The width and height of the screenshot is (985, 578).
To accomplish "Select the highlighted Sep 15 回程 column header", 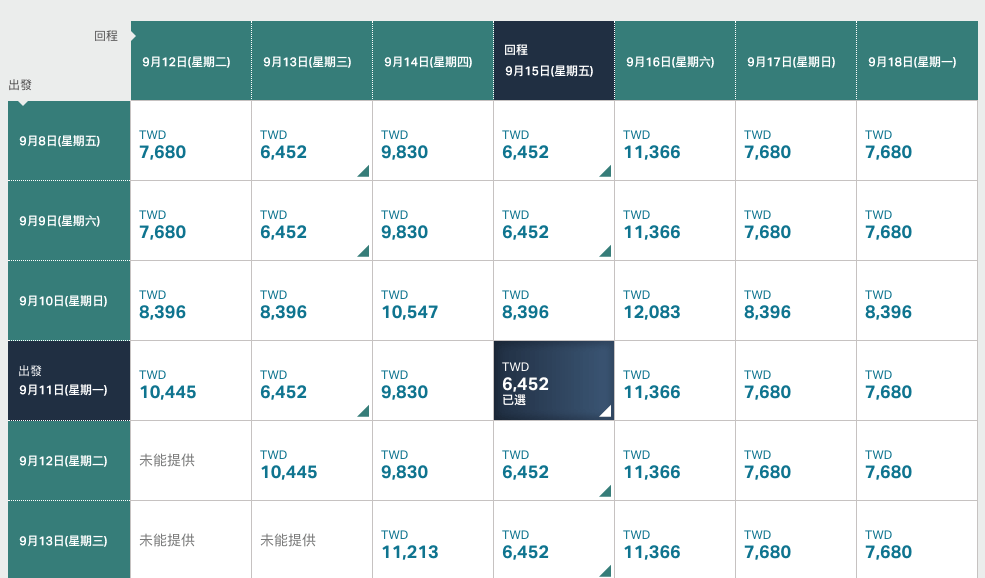I will pyautogui.click(x=553, y=61).
